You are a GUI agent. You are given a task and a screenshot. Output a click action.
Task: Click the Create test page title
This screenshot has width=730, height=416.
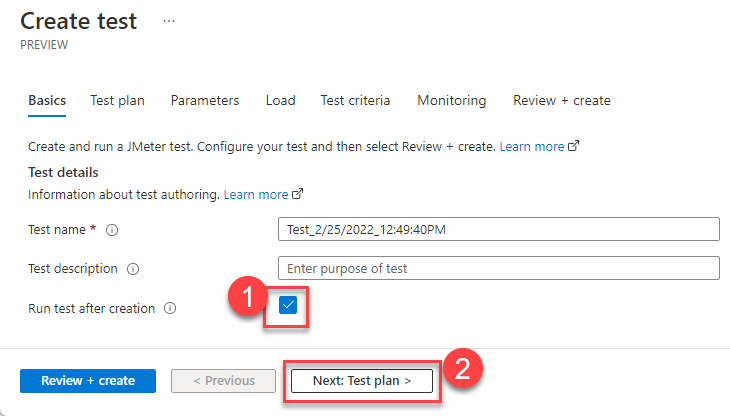point(79,21)
